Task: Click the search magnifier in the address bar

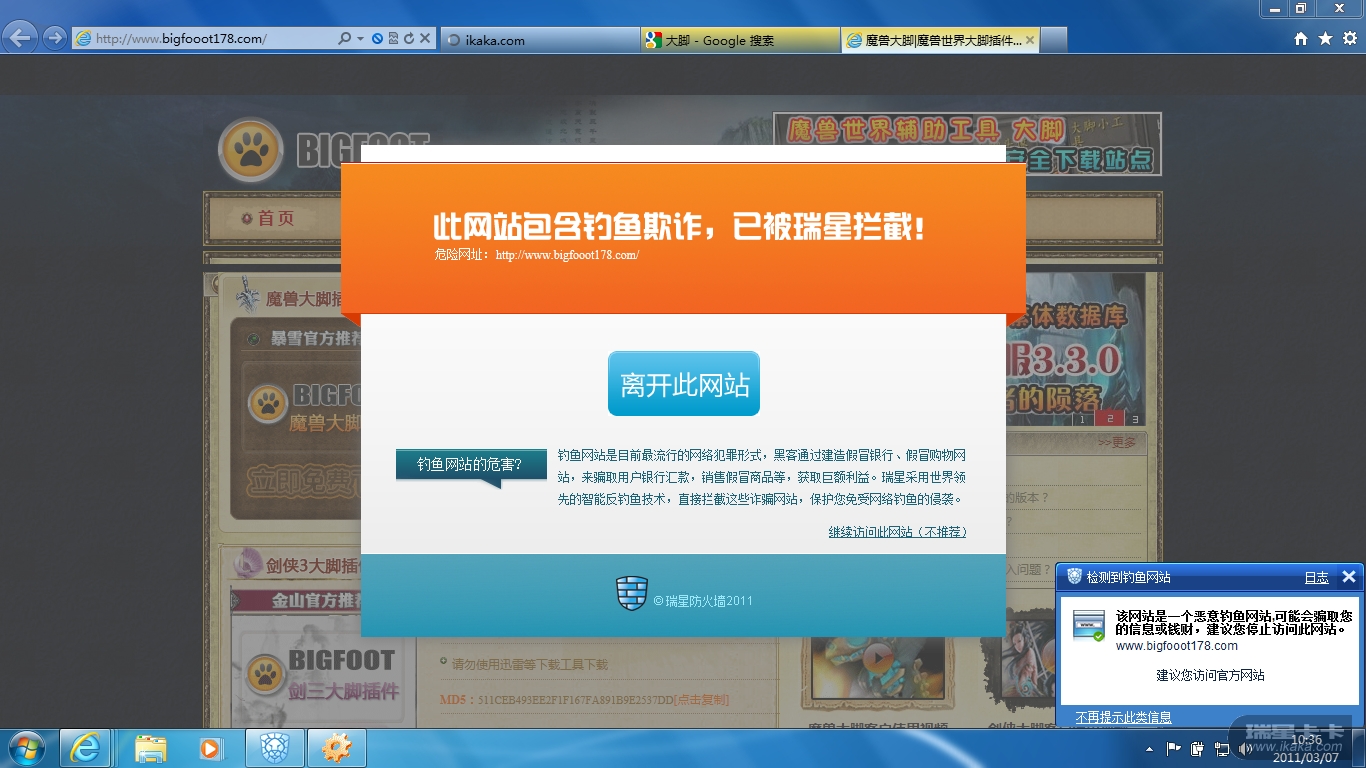Action: [345, 39]
